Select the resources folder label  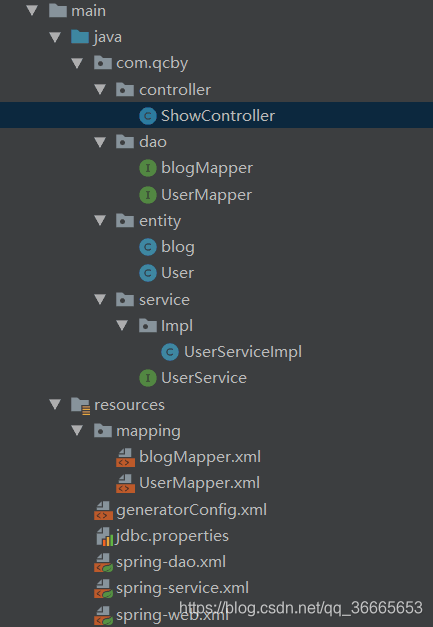coord(129,405)
